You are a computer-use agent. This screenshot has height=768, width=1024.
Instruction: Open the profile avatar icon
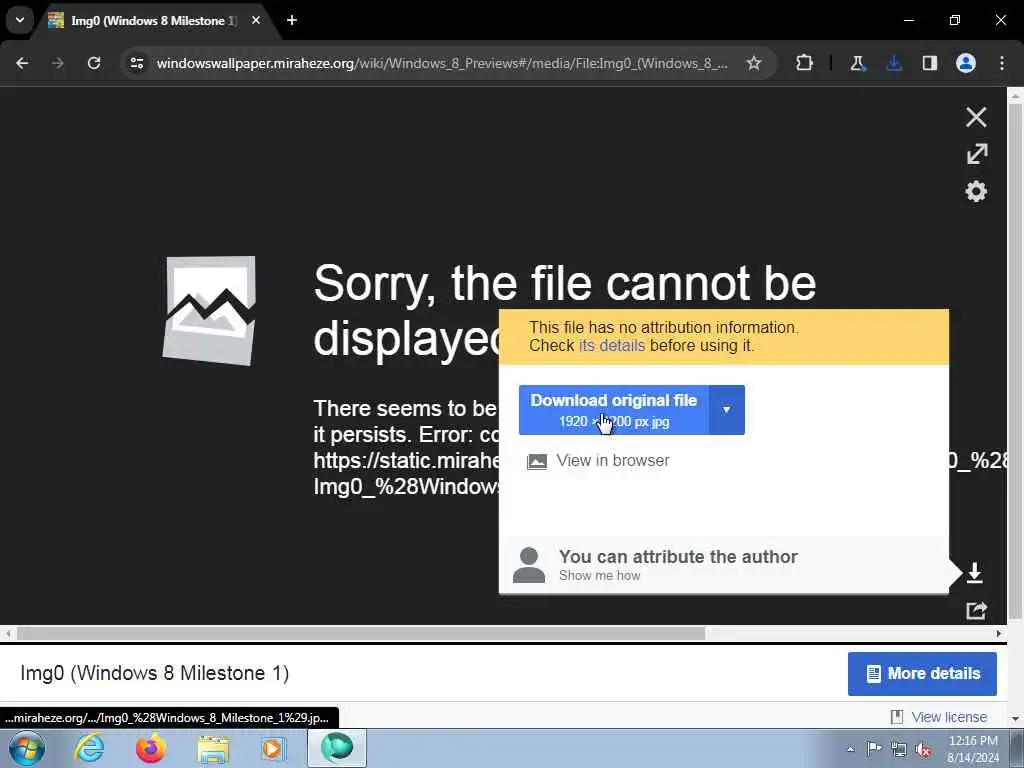(966, 63)
